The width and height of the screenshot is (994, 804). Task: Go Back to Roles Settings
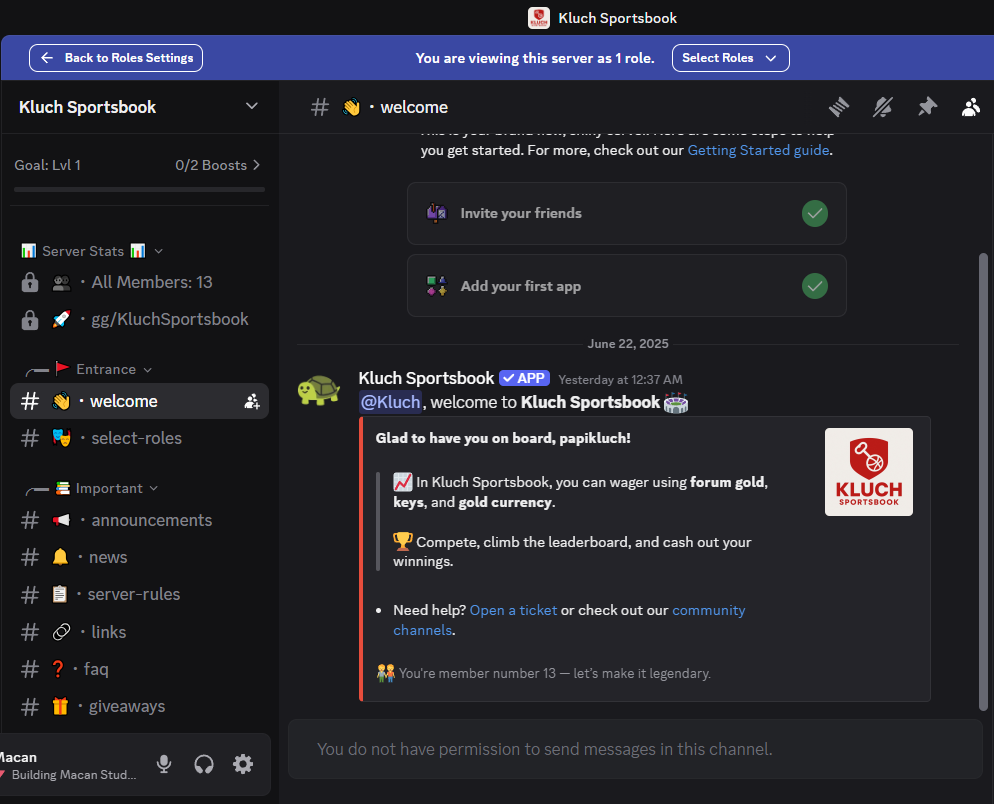[x=116, y=58]
